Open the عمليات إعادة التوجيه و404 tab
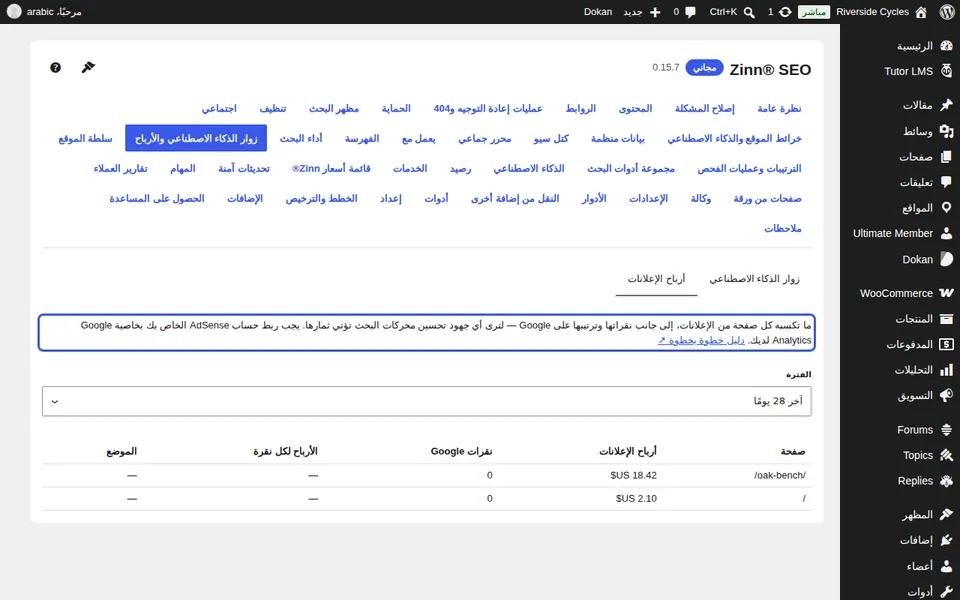The image size is (960, 600). (488, 108)
